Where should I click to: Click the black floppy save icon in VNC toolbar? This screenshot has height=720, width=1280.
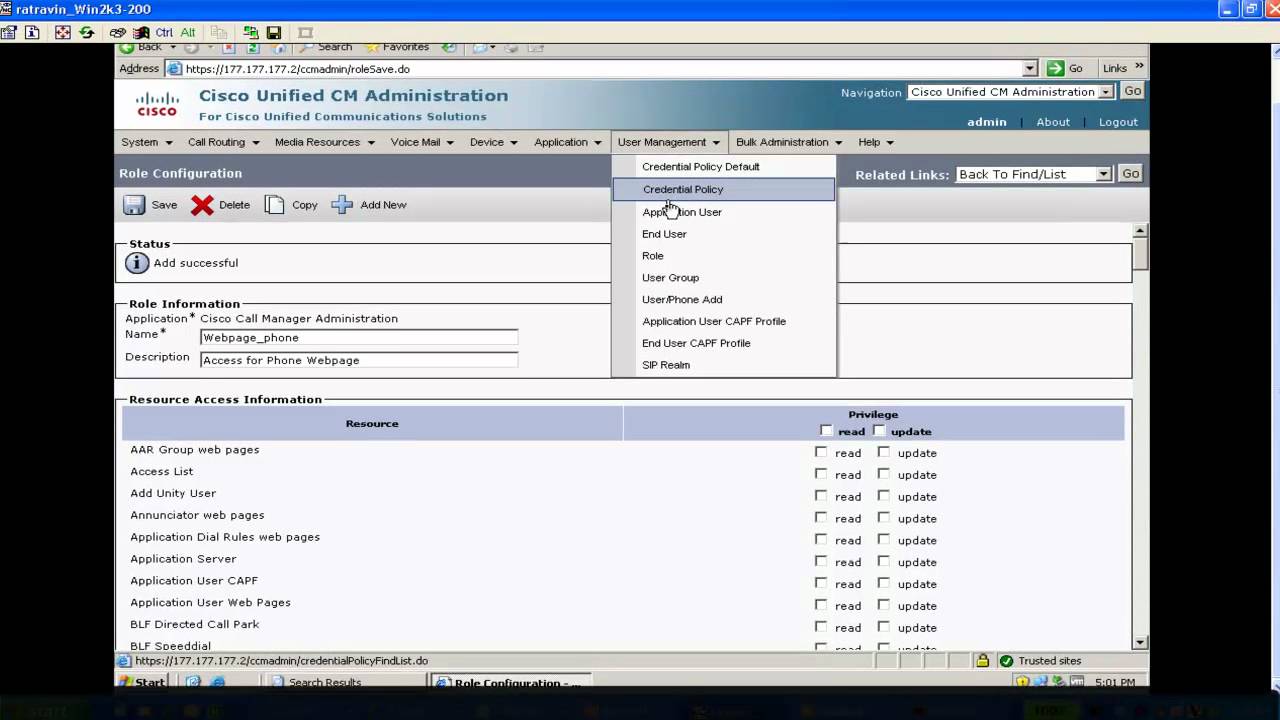click(x=274, y=32)
